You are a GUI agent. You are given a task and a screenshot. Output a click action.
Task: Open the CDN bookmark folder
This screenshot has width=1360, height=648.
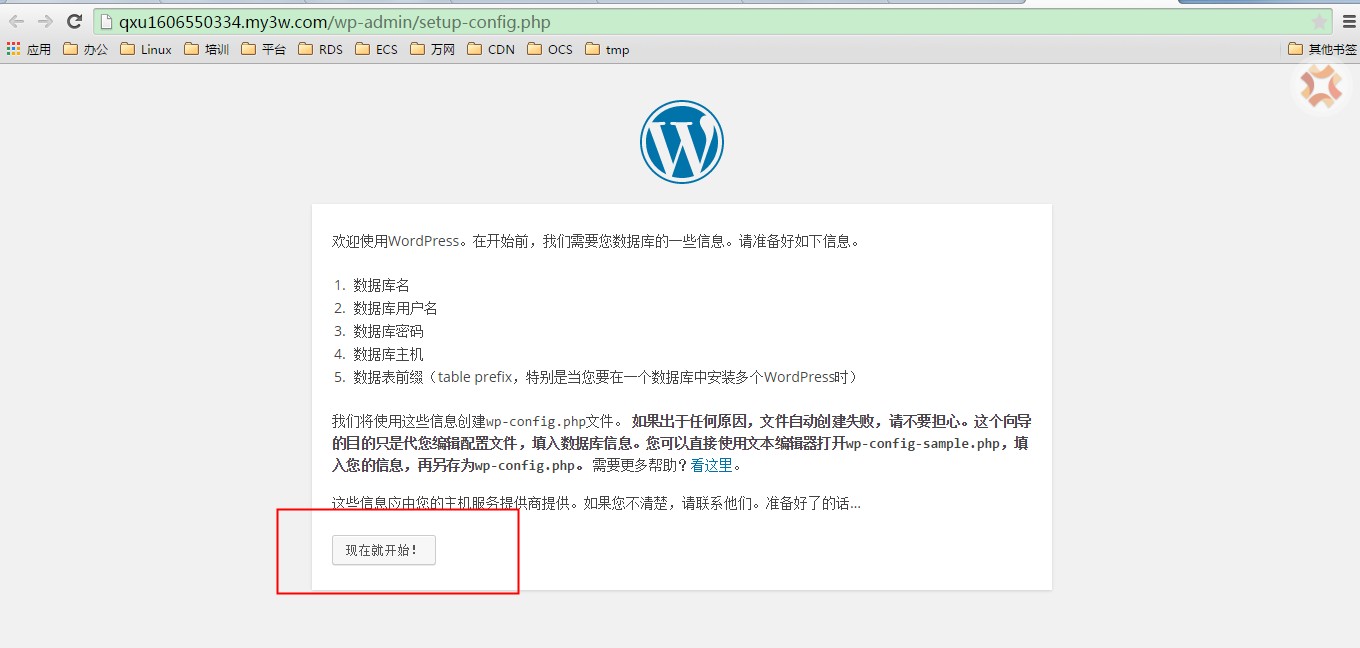tap(490, 49)
